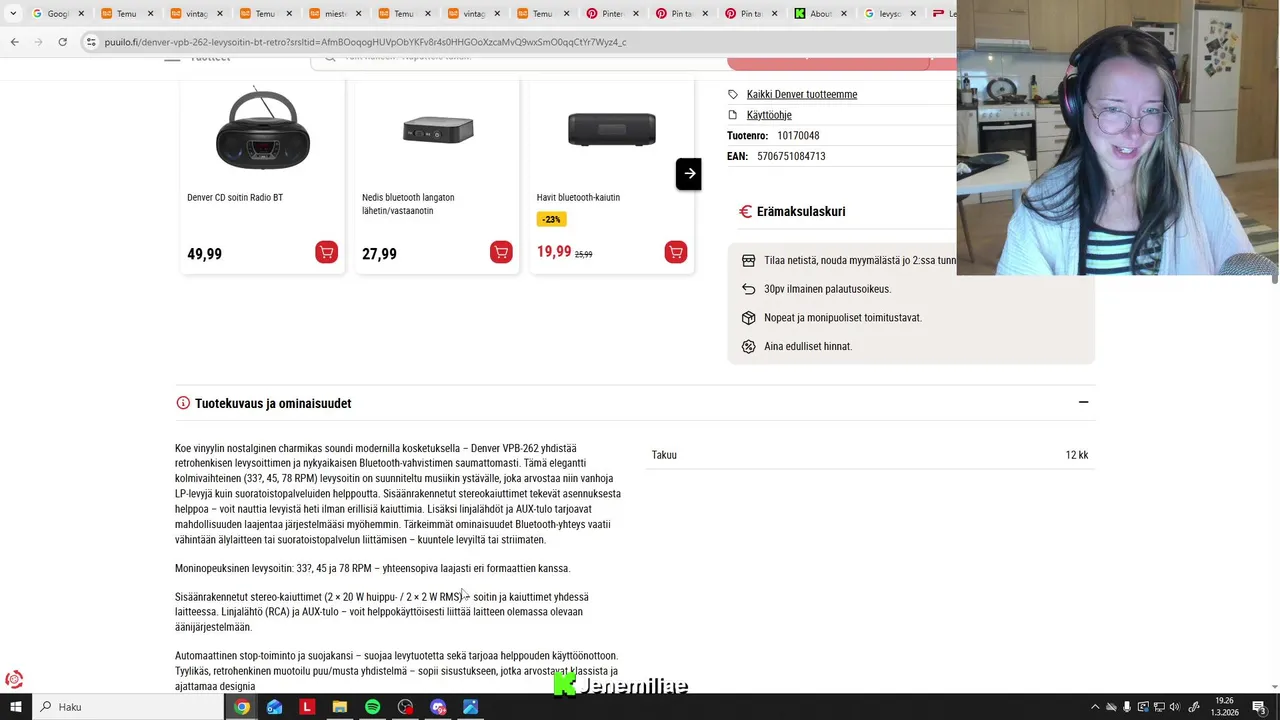Click the 19,99 discounted price
Image resolution: width=1280 pixels, height=720 pixels.
(x=554, y=252)
